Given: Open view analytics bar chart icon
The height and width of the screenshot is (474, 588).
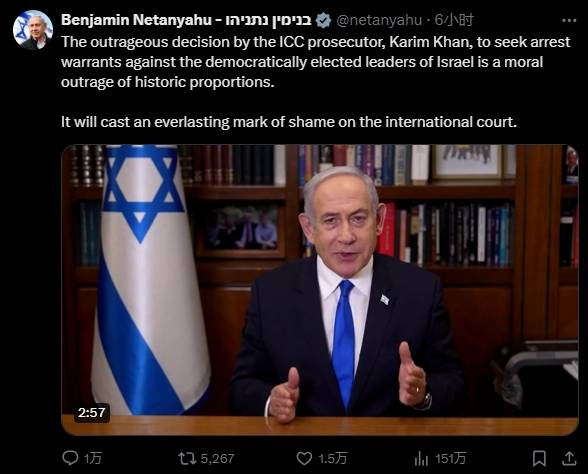Looking at the screenshot, I should [x=421, y=458].
